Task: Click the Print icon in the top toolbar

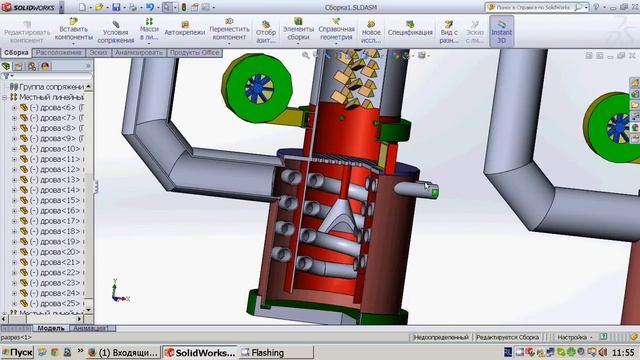Action: (x=133, y=7)
